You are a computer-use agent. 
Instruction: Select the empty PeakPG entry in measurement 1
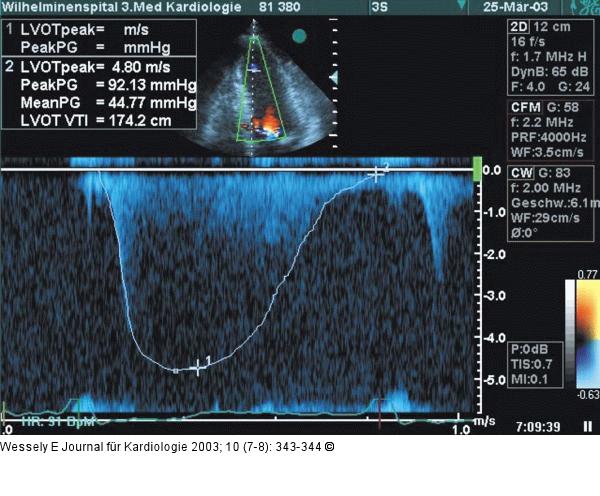click(x=95, y=47)
